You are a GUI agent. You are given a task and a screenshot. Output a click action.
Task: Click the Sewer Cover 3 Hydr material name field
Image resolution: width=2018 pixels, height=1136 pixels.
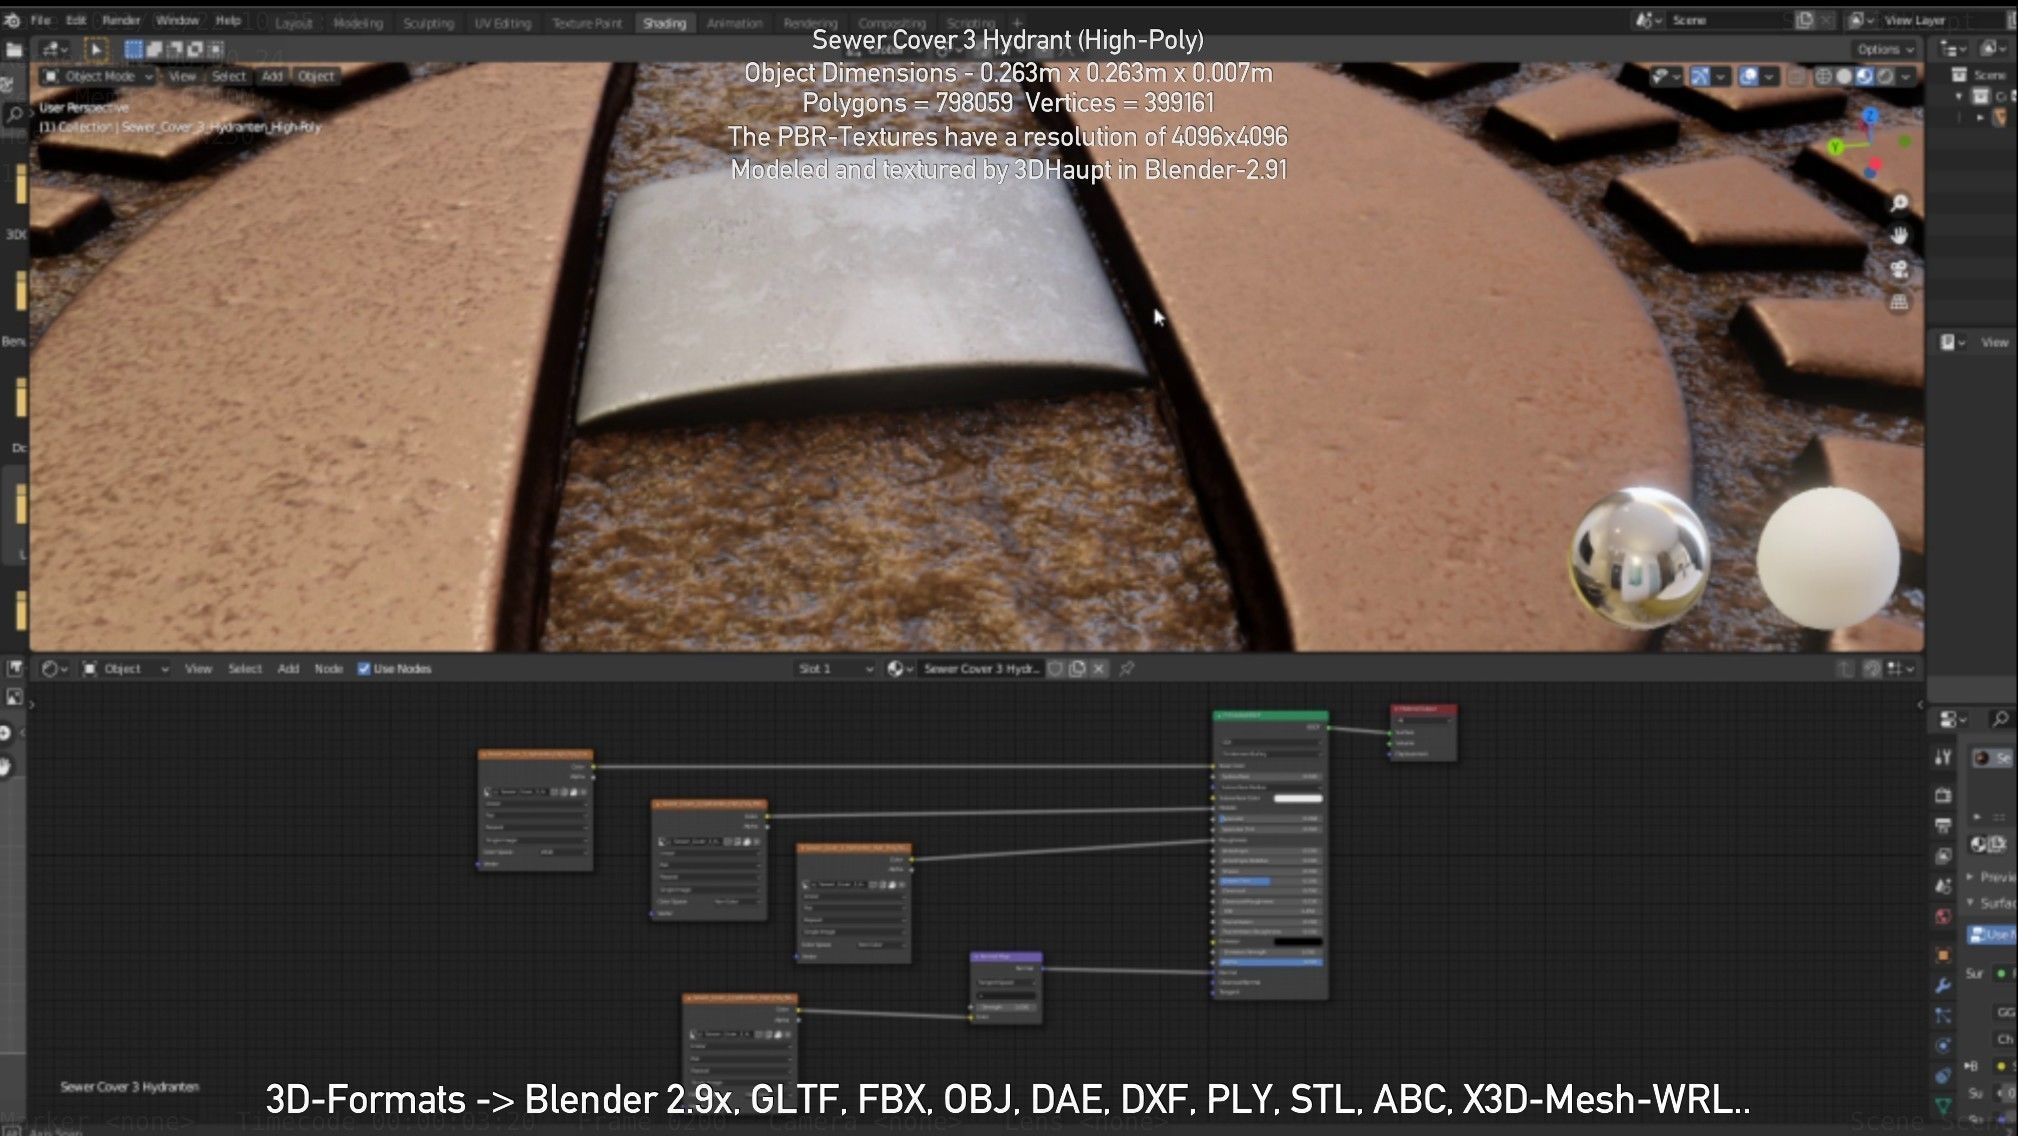[x=980, y=668]
